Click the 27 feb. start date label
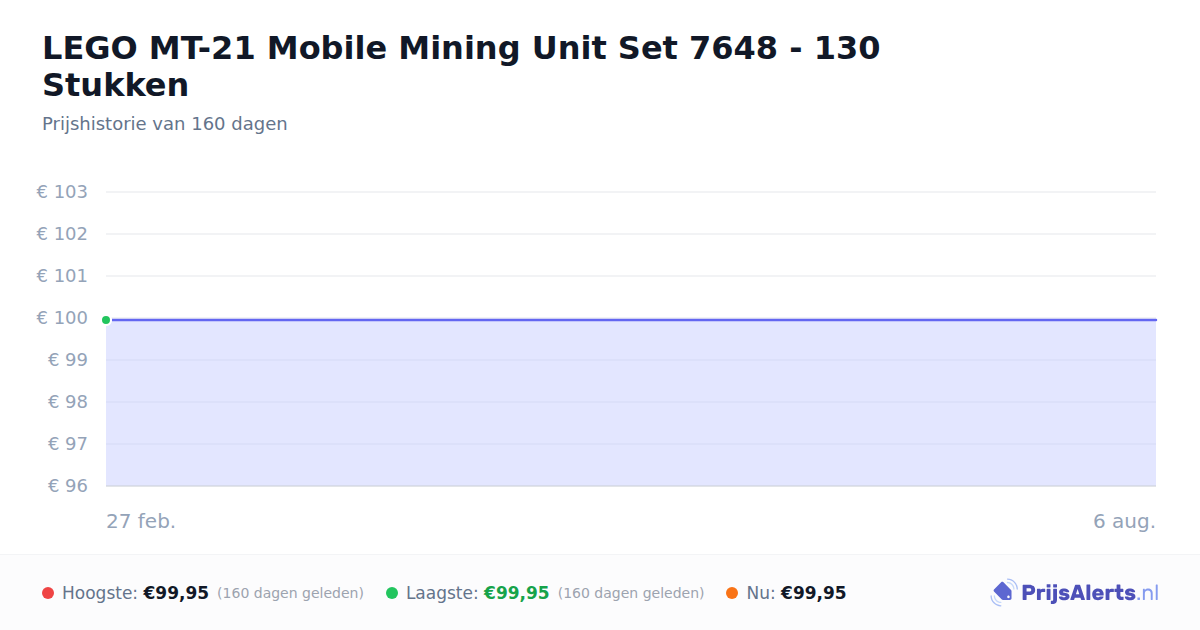Viewport: 1200px width, 630px height. (141, 521)
